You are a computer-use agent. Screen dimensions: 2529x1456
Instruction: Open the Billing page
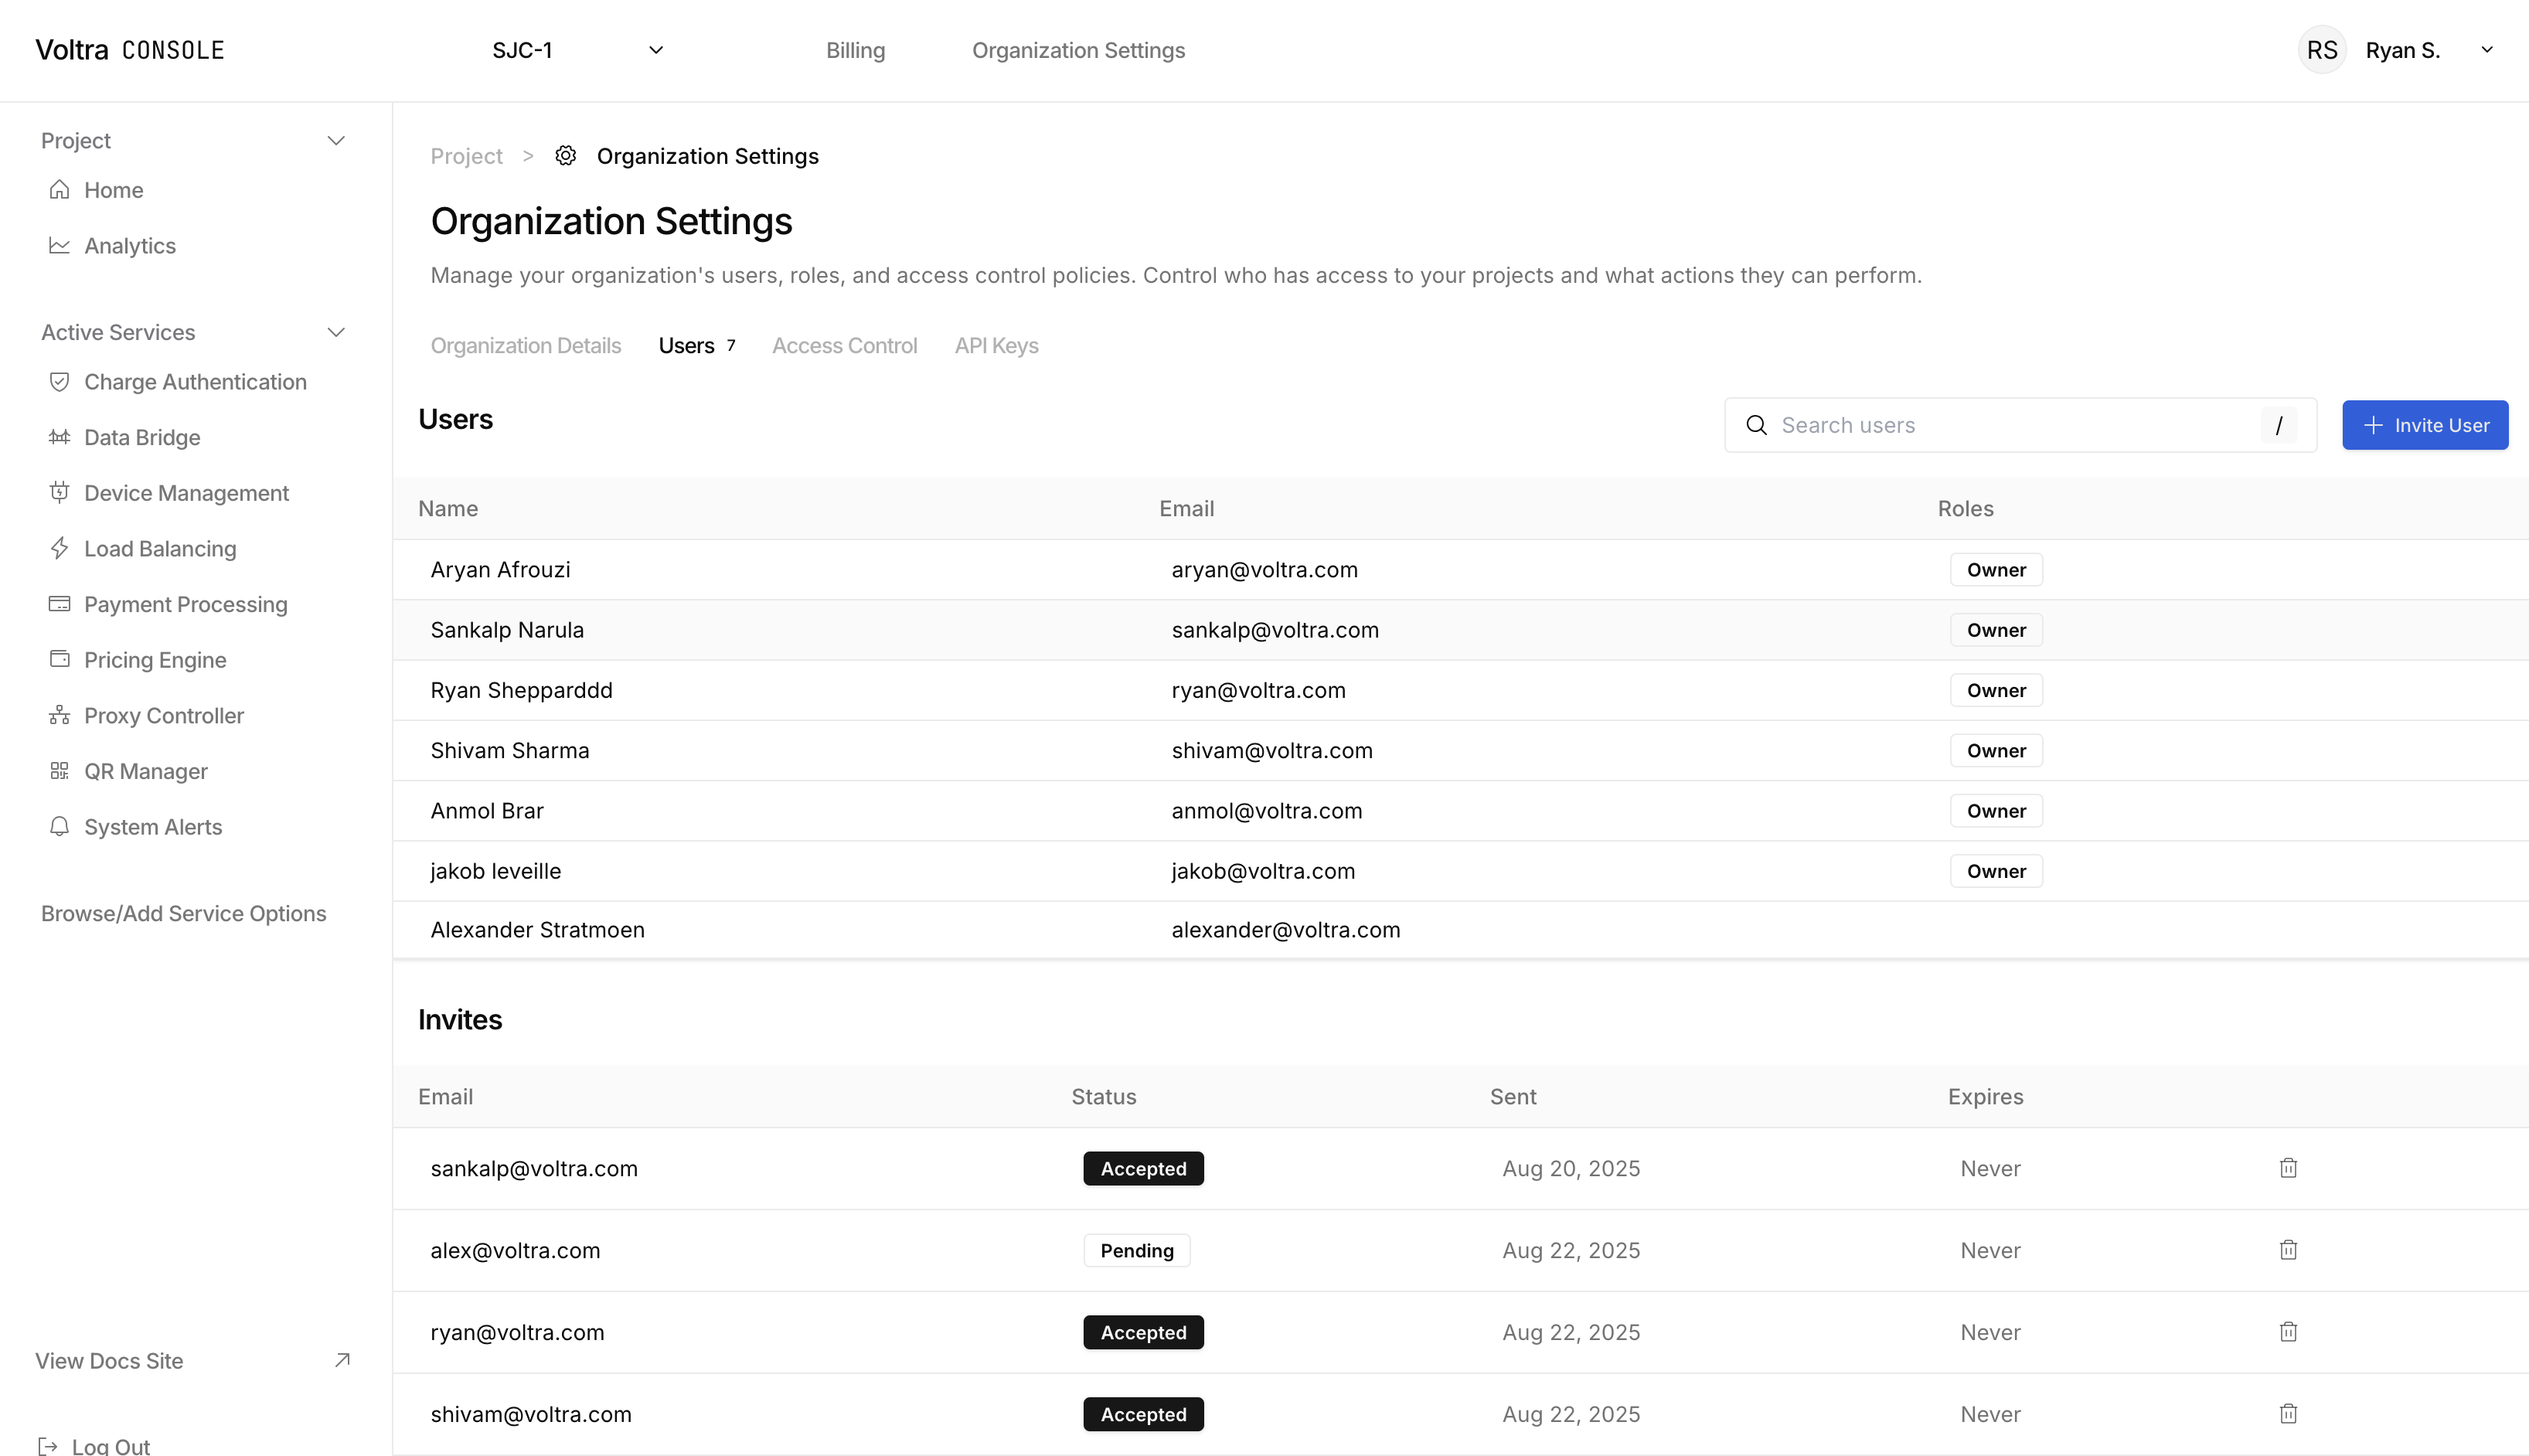tap(855, 49)
